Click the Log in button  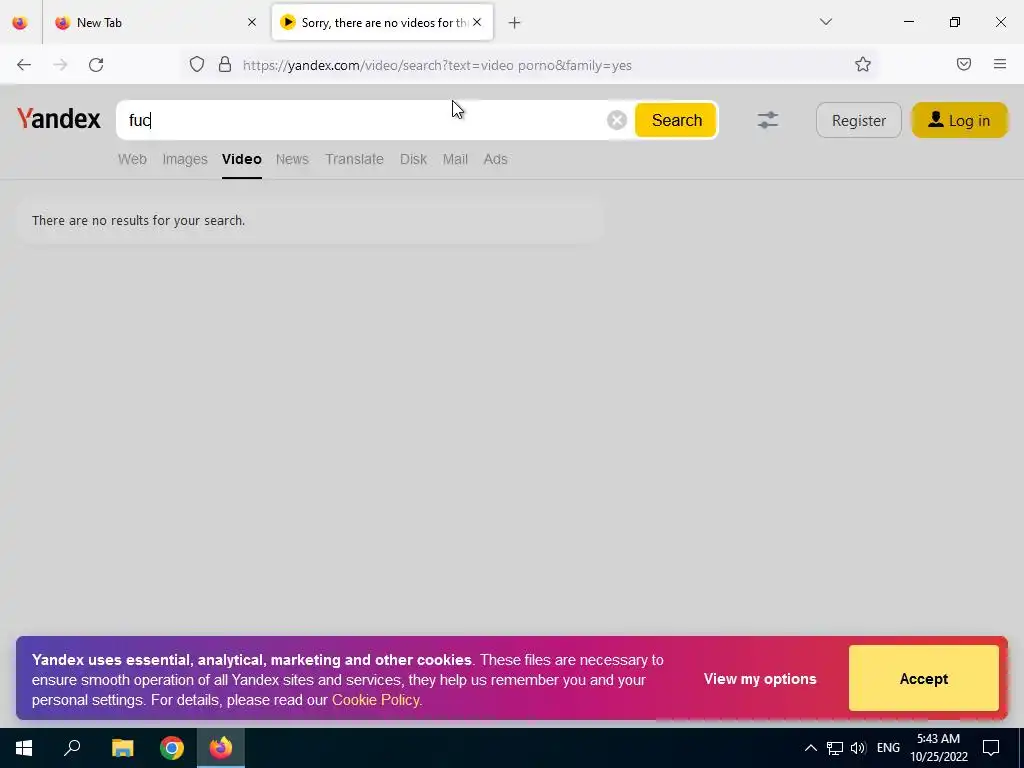click(959, 120)
